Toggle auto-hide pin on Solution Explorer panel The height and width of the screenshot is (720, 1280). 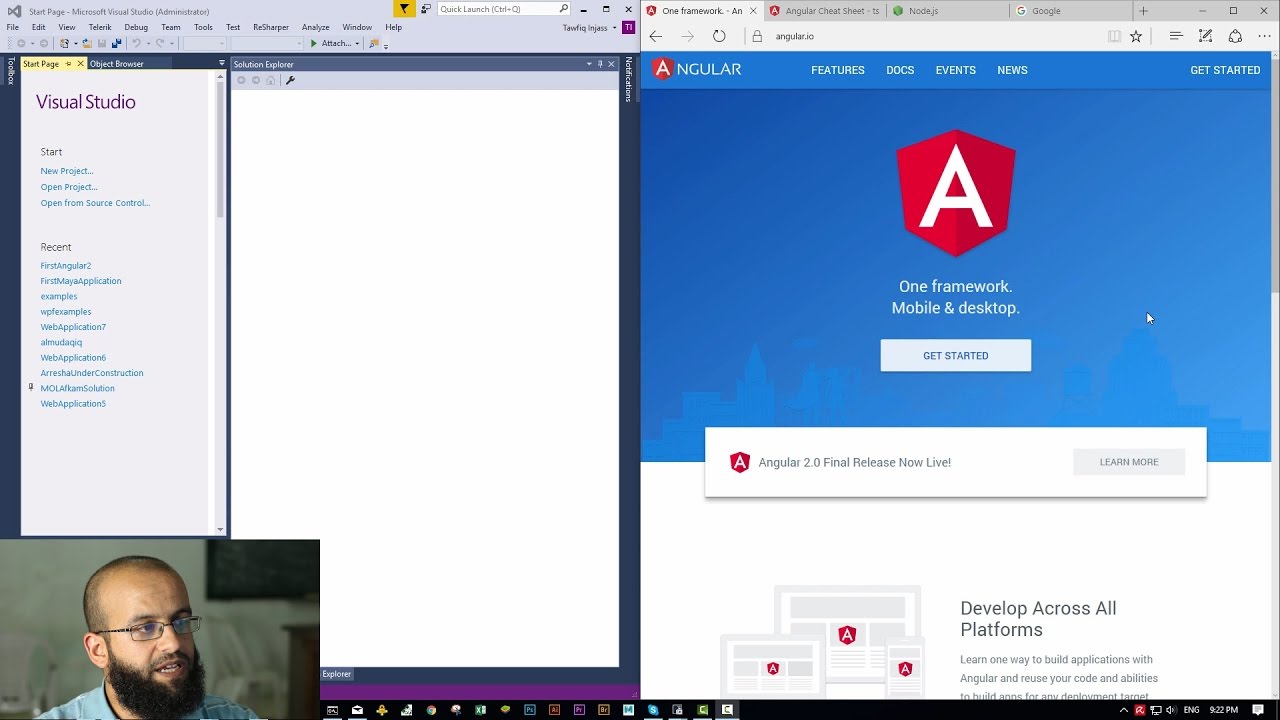[x=599, y=64]
